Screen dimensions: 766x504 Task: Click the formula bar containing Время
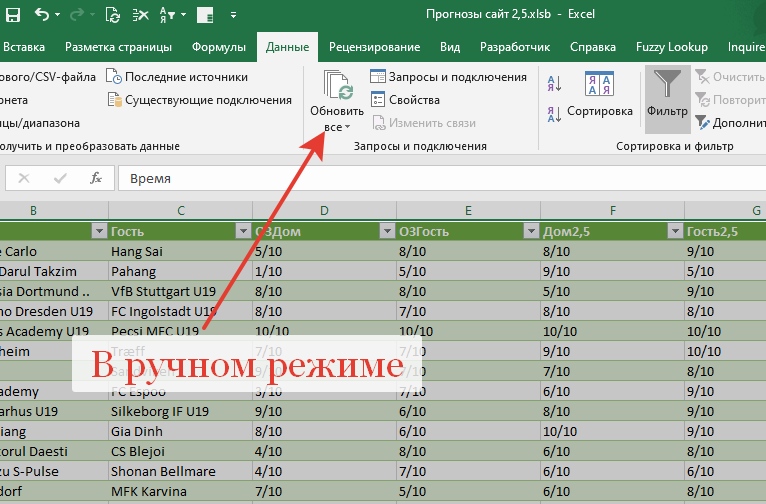pyautogui.click(x=442, y=178)
